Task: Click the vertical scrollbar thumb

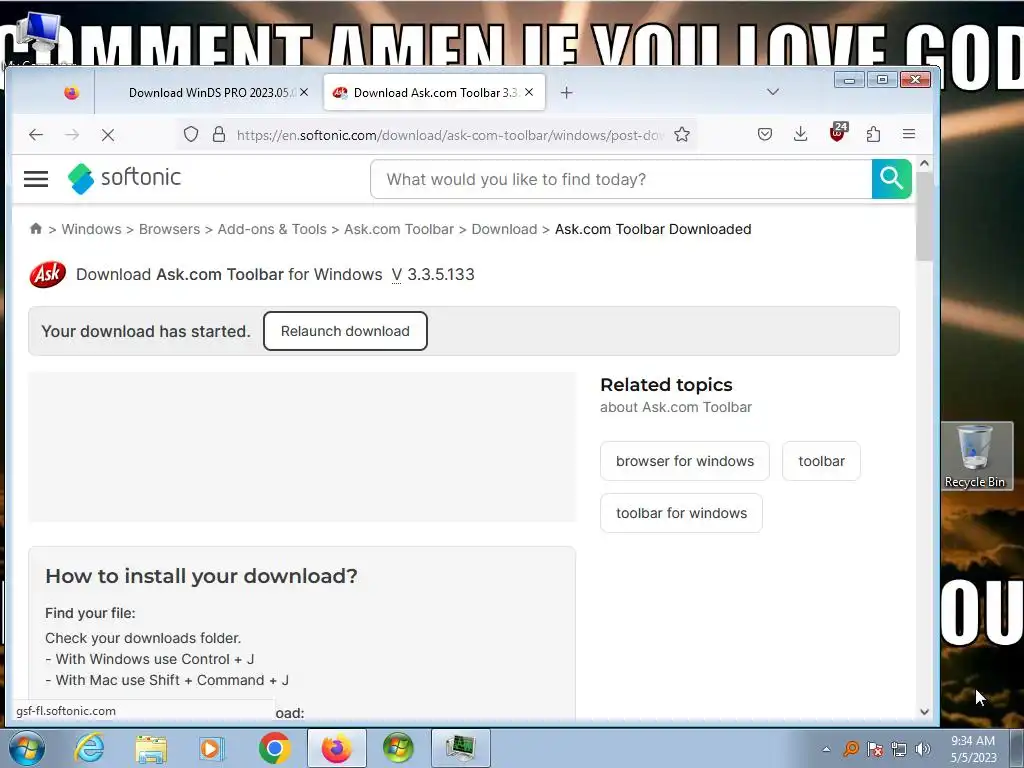Action: tap(924, 217)
